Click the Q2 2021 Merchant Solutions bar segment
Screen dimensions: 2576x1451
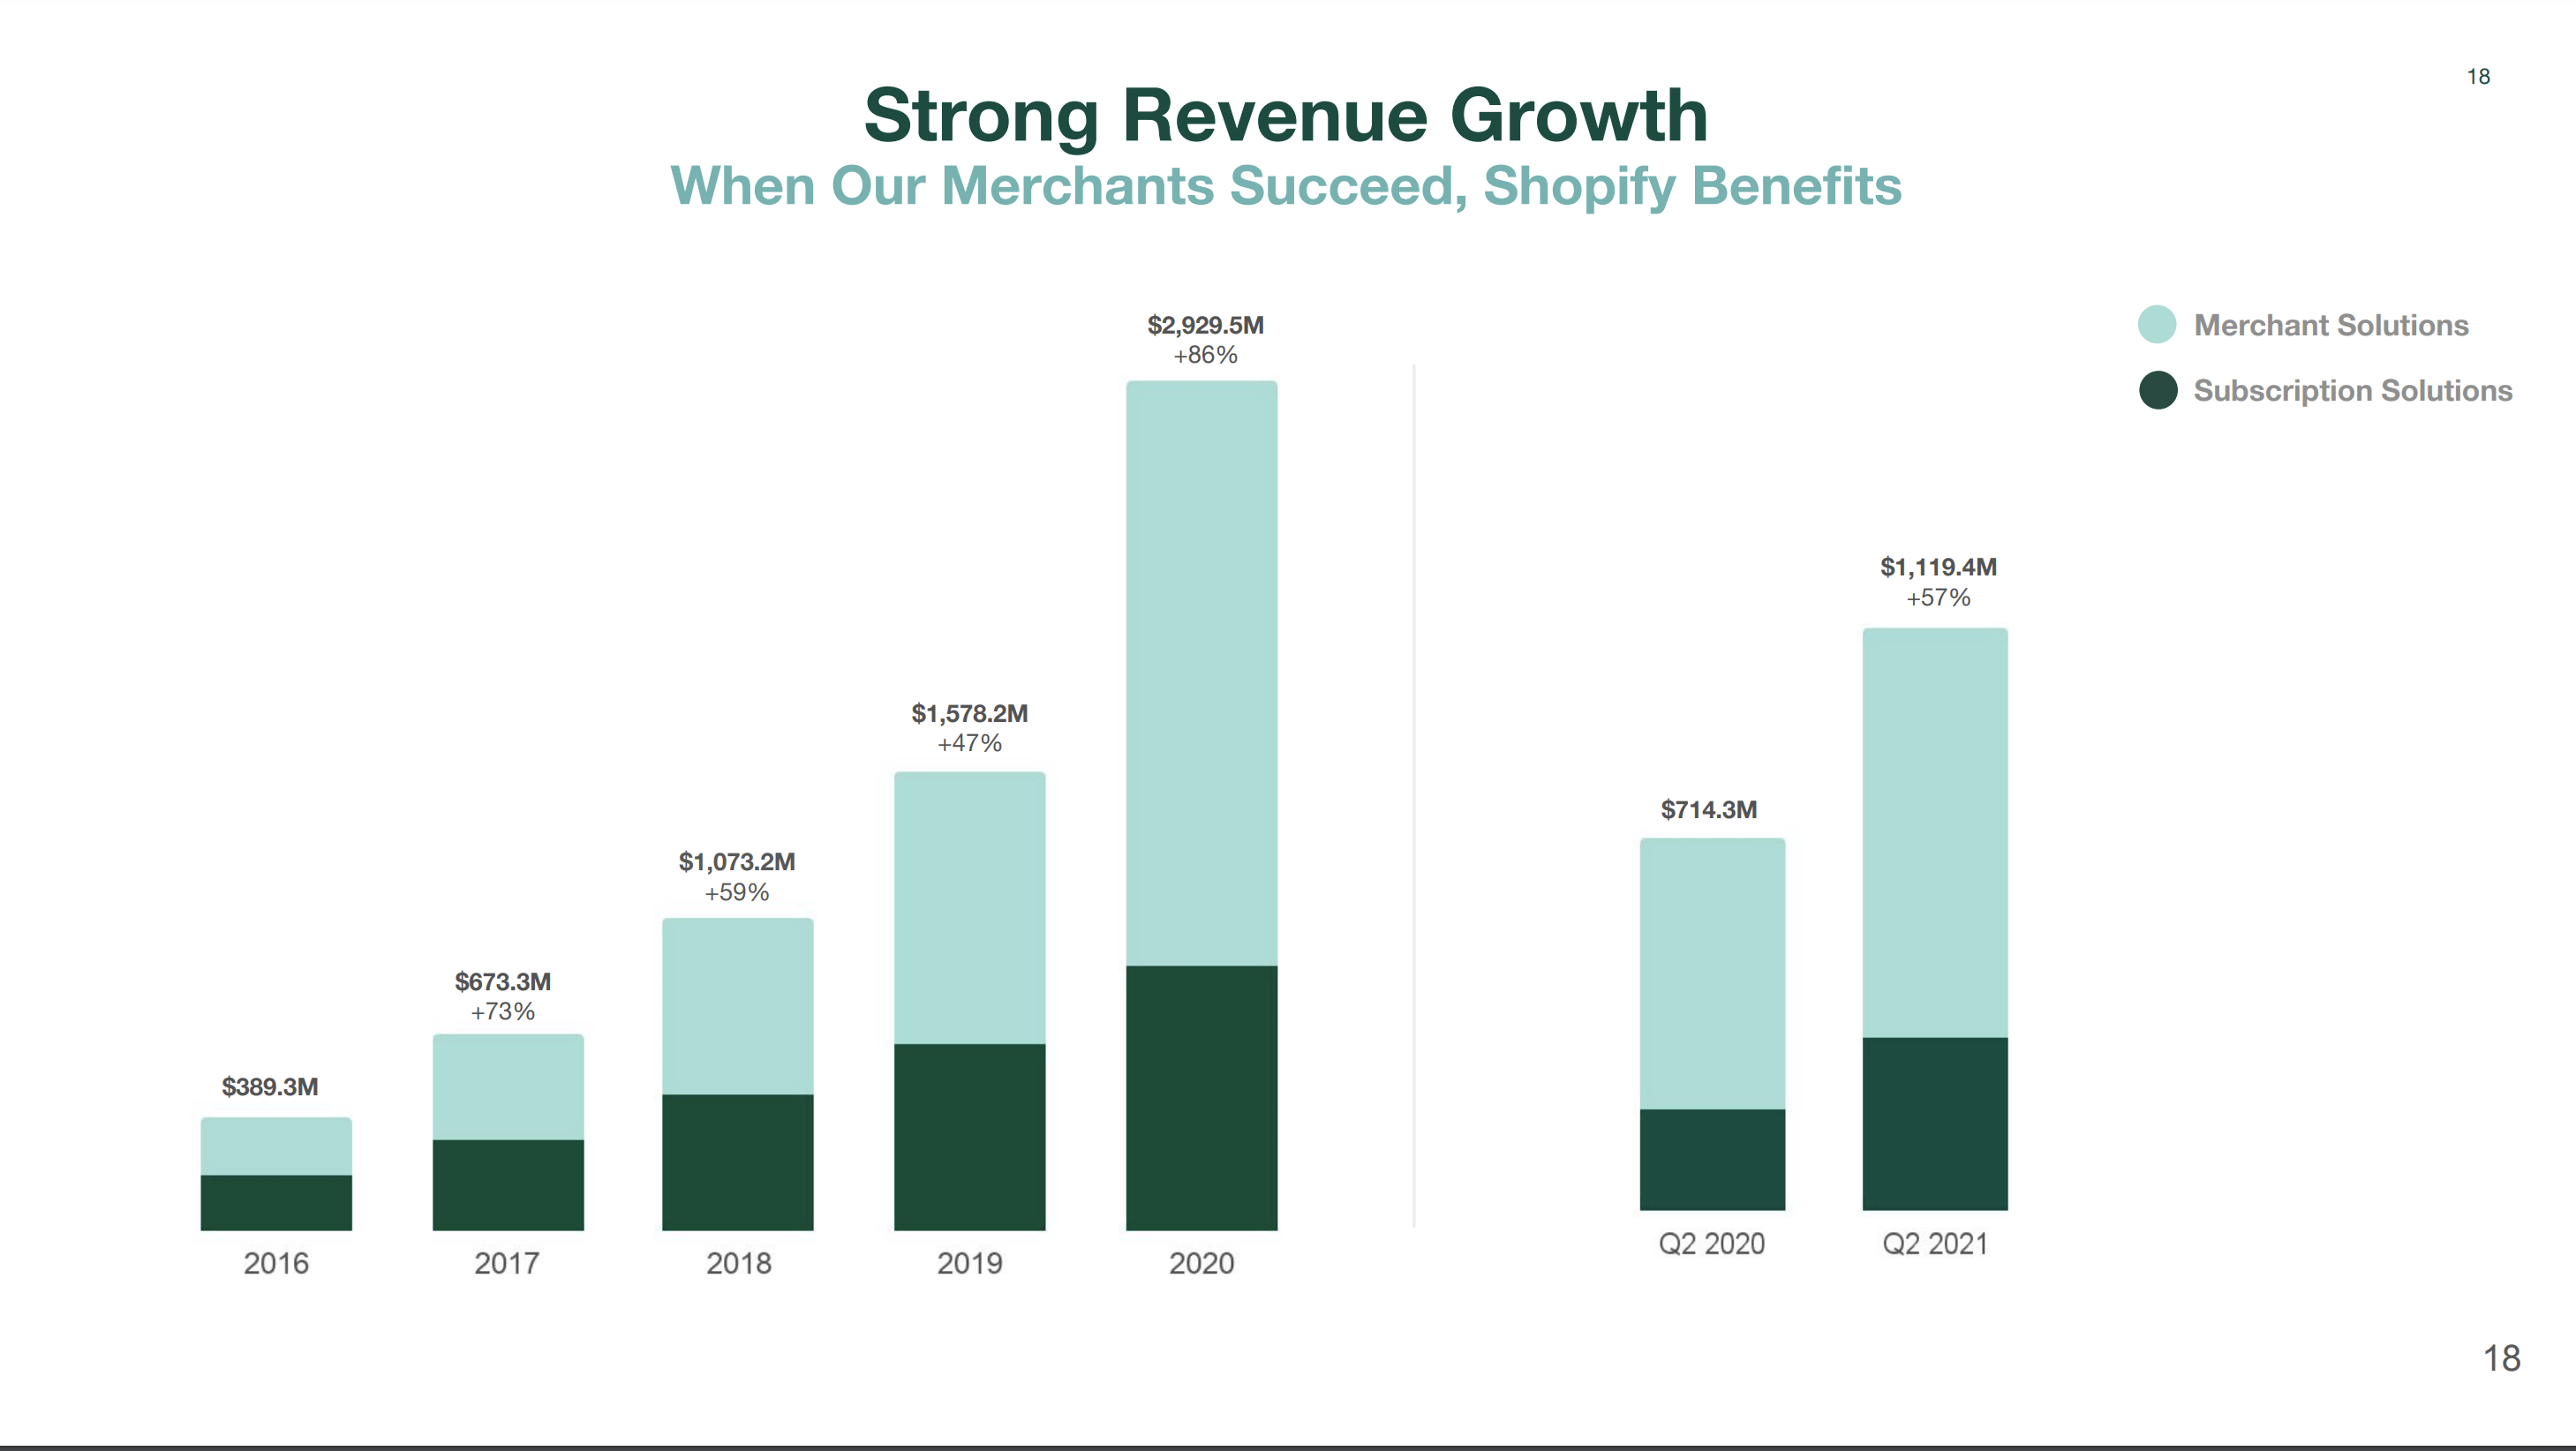(x=1935, y=833)
